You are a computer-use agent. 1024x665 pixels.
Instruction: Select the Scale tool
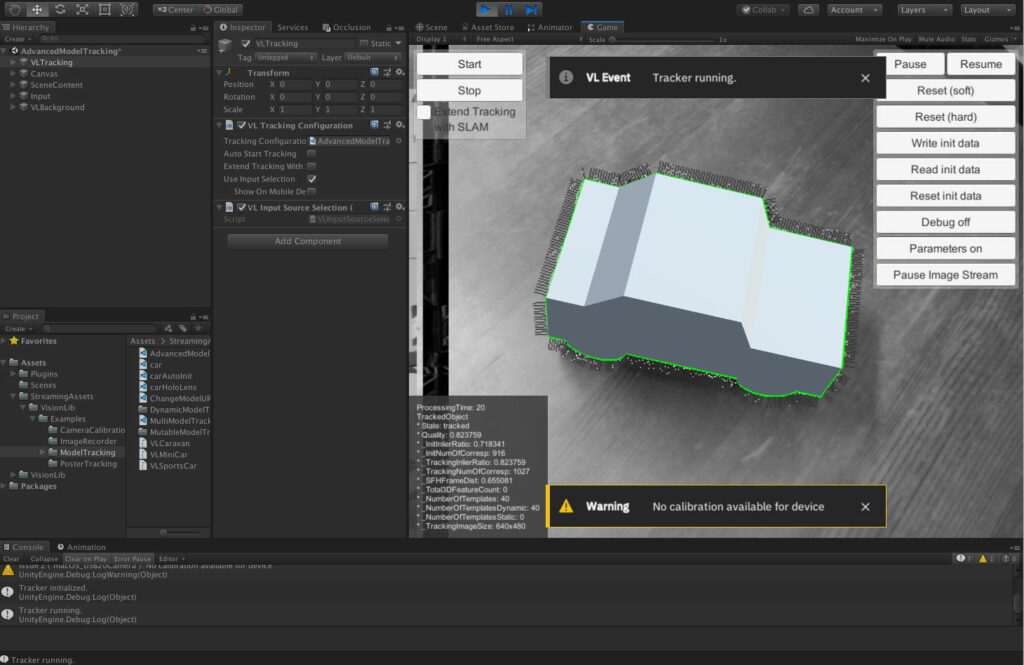pyautogui.click(x=82, y=9)
